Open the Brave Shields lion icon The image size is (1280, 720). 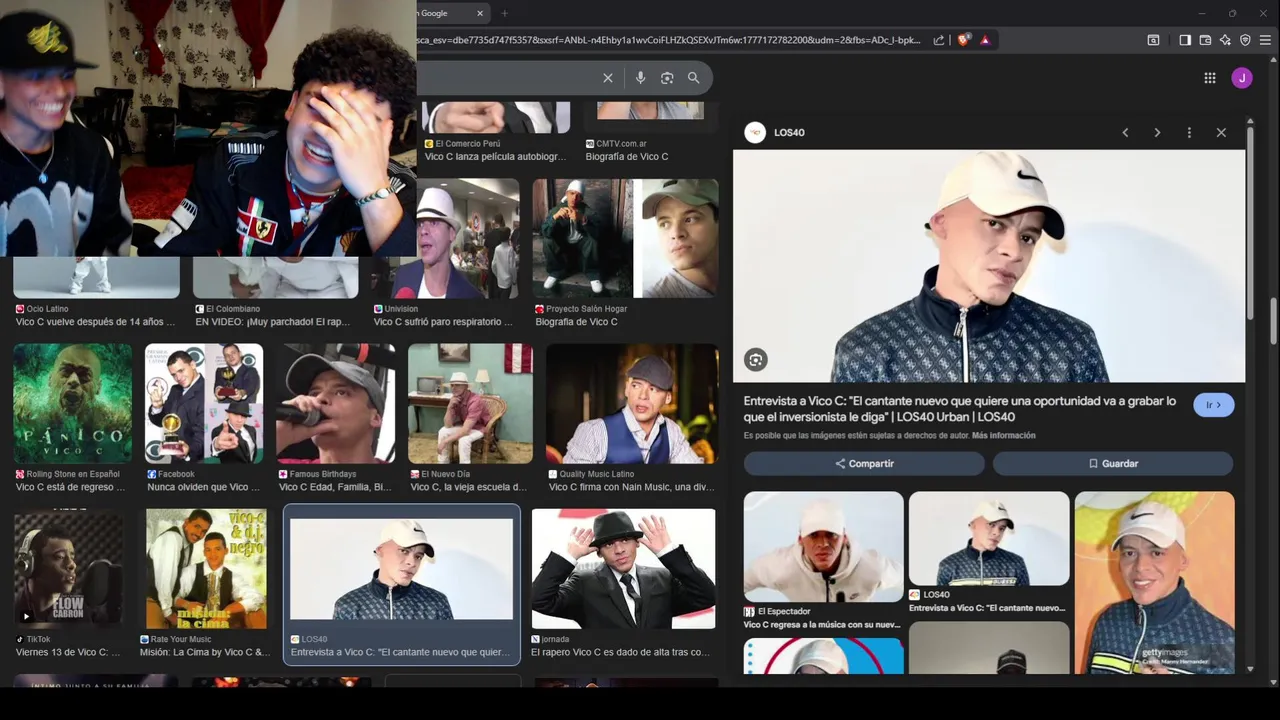tap(963, 40)
